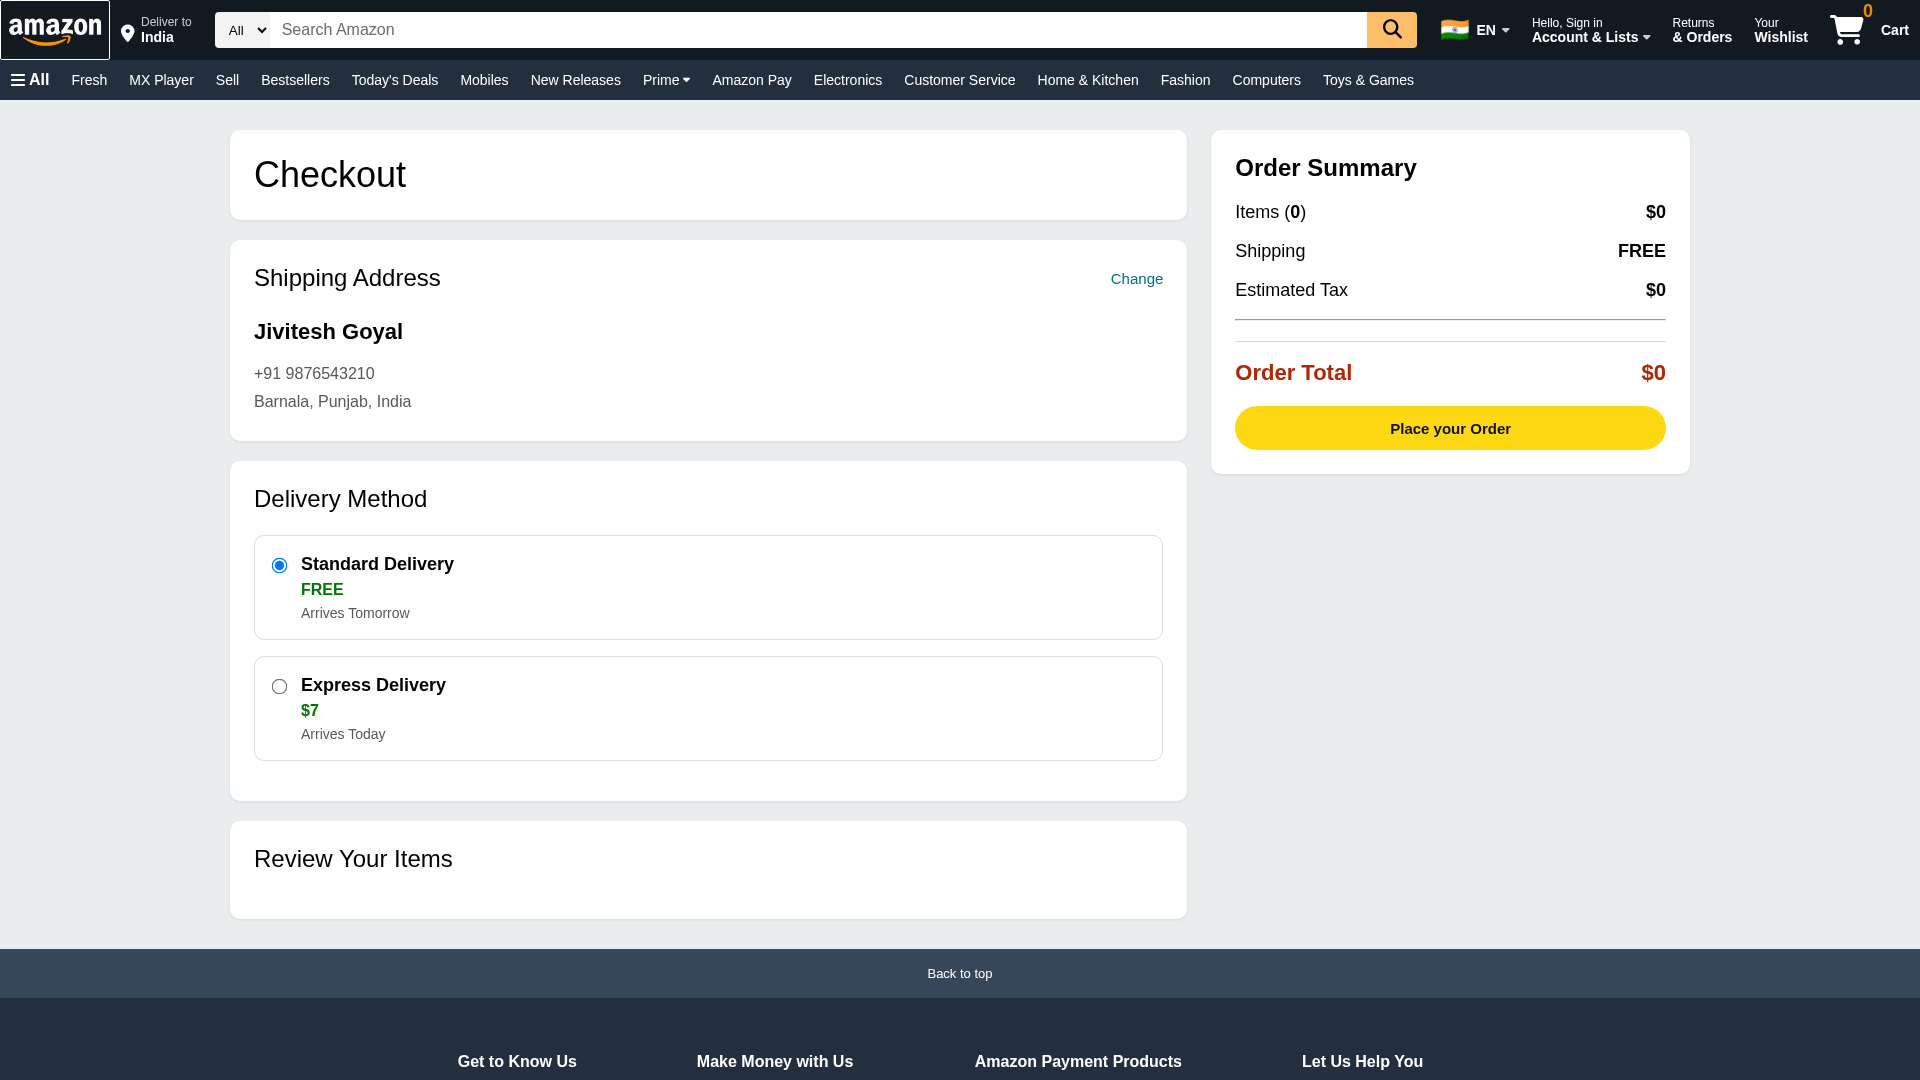This screenshot has width=1920, height=1080.
Task: Click the Sell nav link
Action: [227, 80]
